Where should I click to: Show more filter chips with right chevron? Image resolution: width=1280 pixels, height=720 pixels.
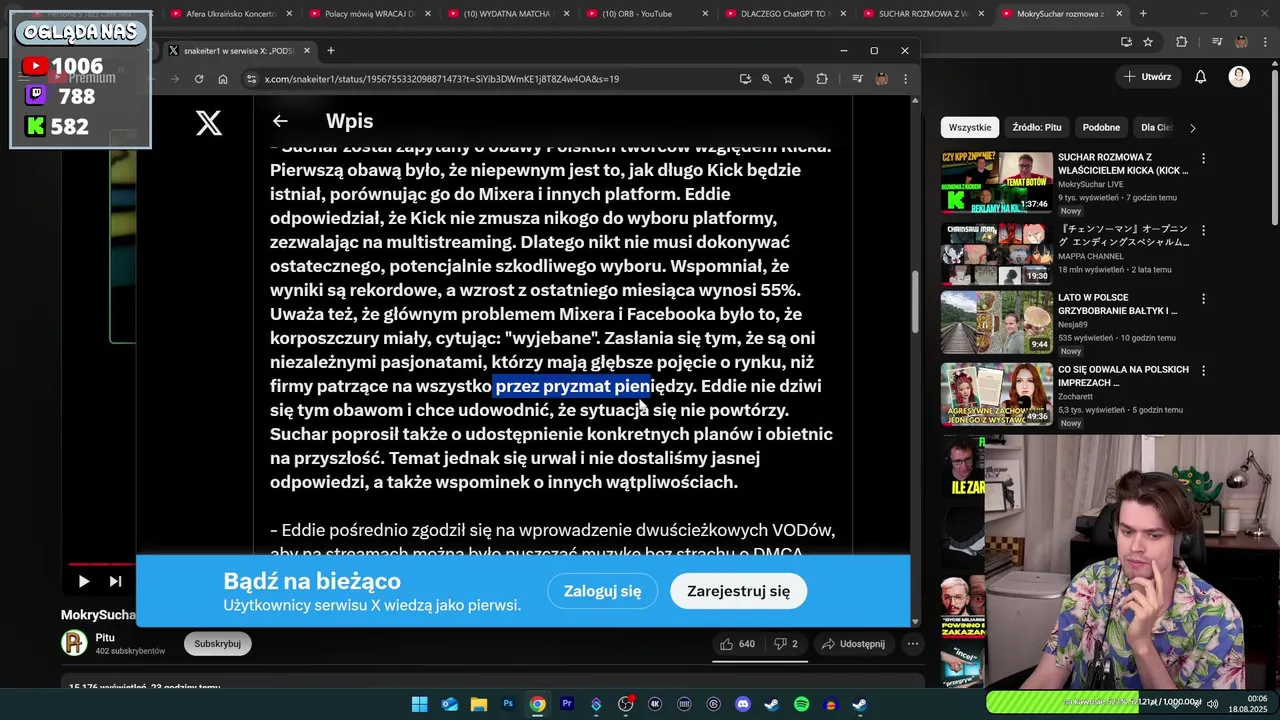(x=1192, y=127)
